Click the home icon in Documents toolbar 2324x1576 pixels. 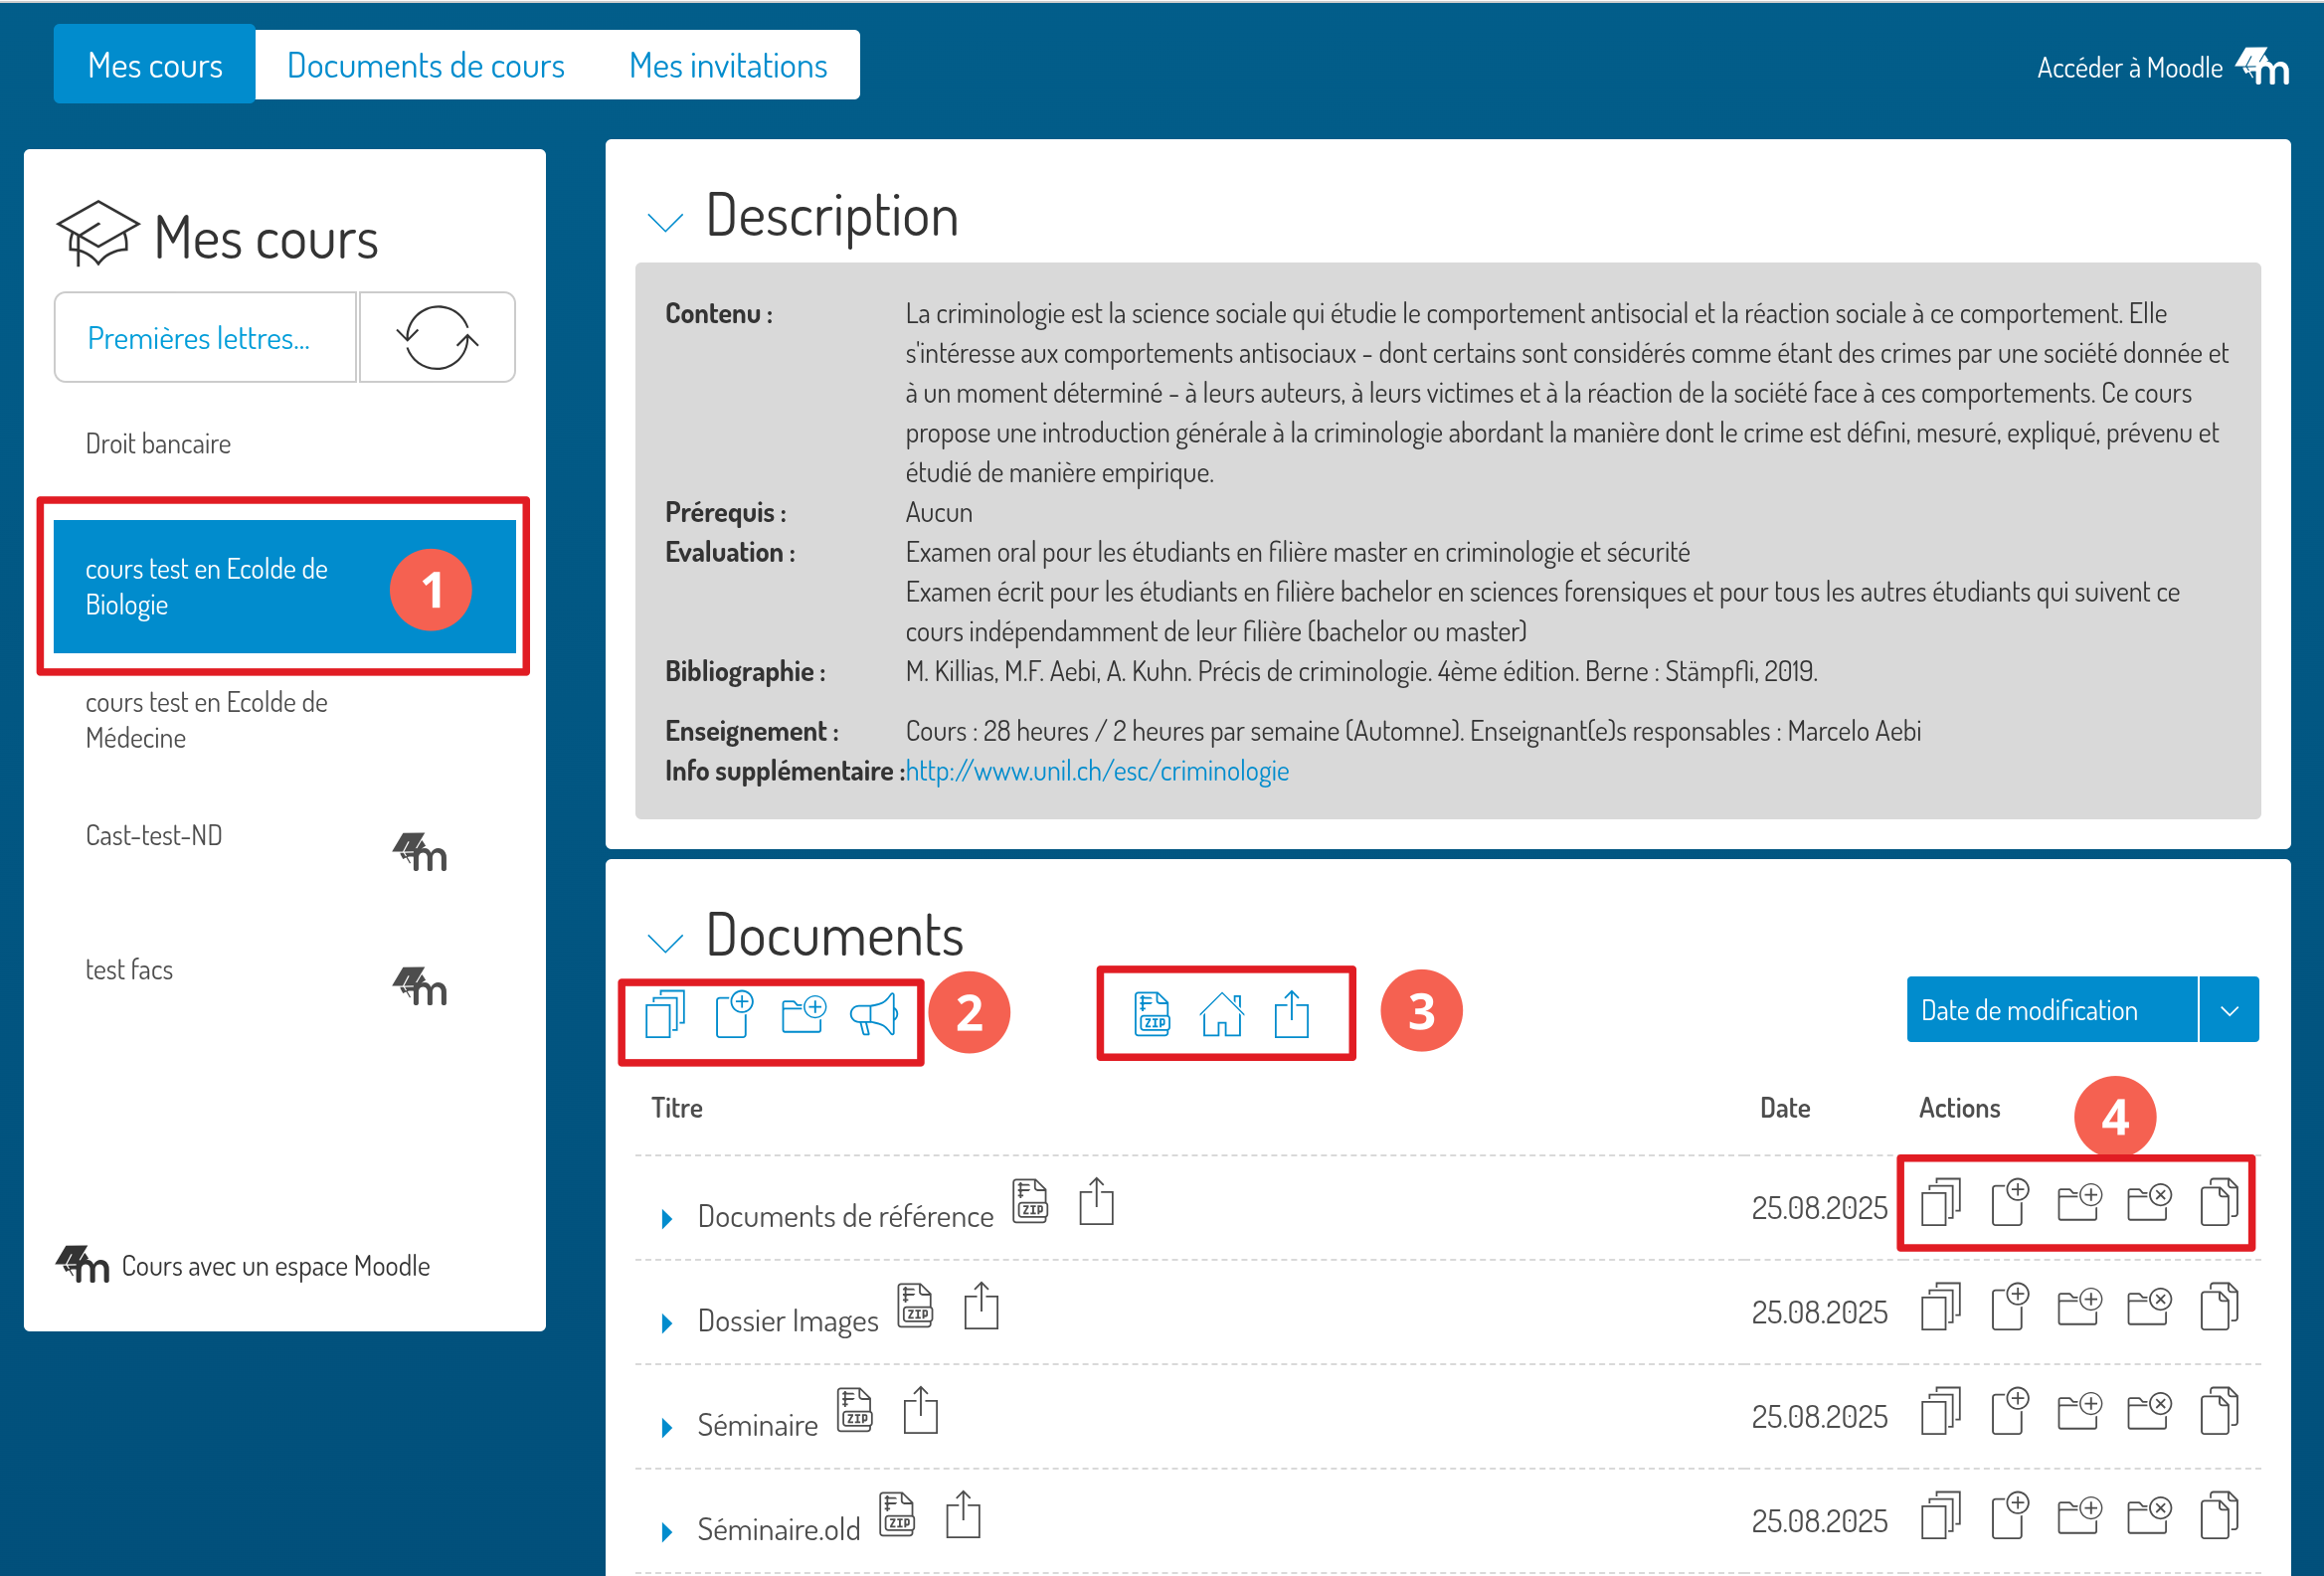point(1221,1015)
